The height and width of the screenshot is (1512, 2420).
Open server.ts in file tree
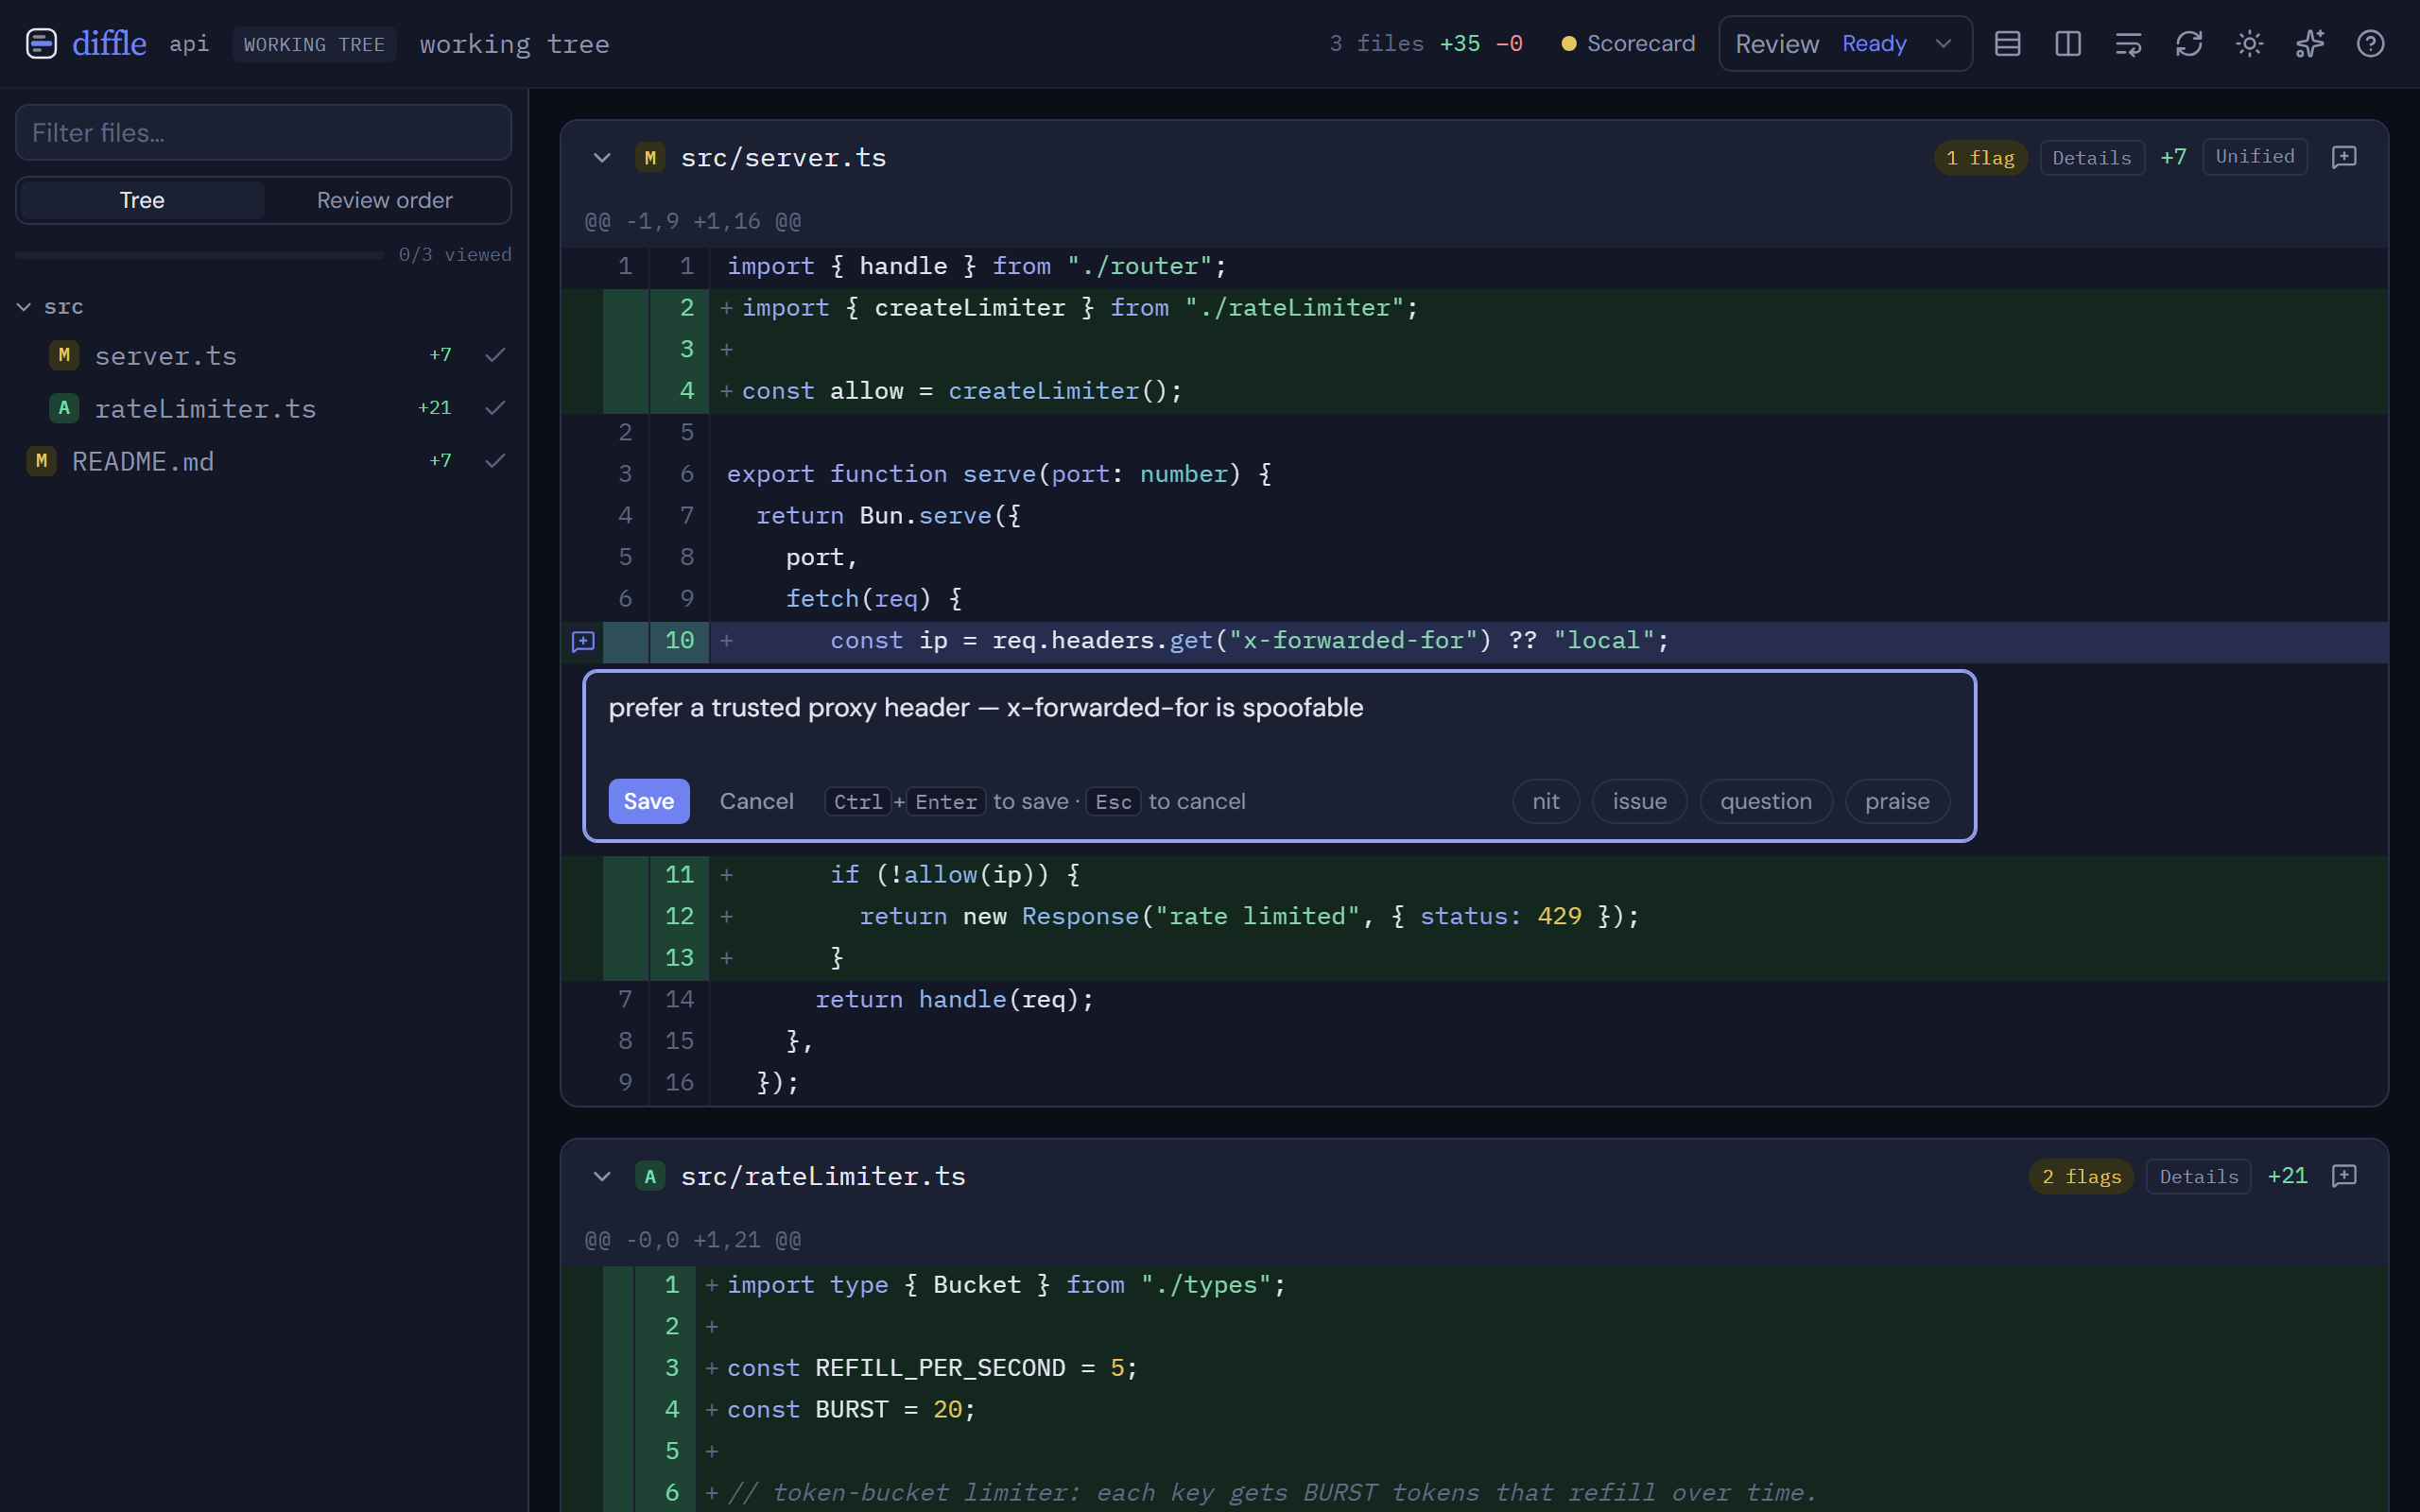[x=166, y=355]
